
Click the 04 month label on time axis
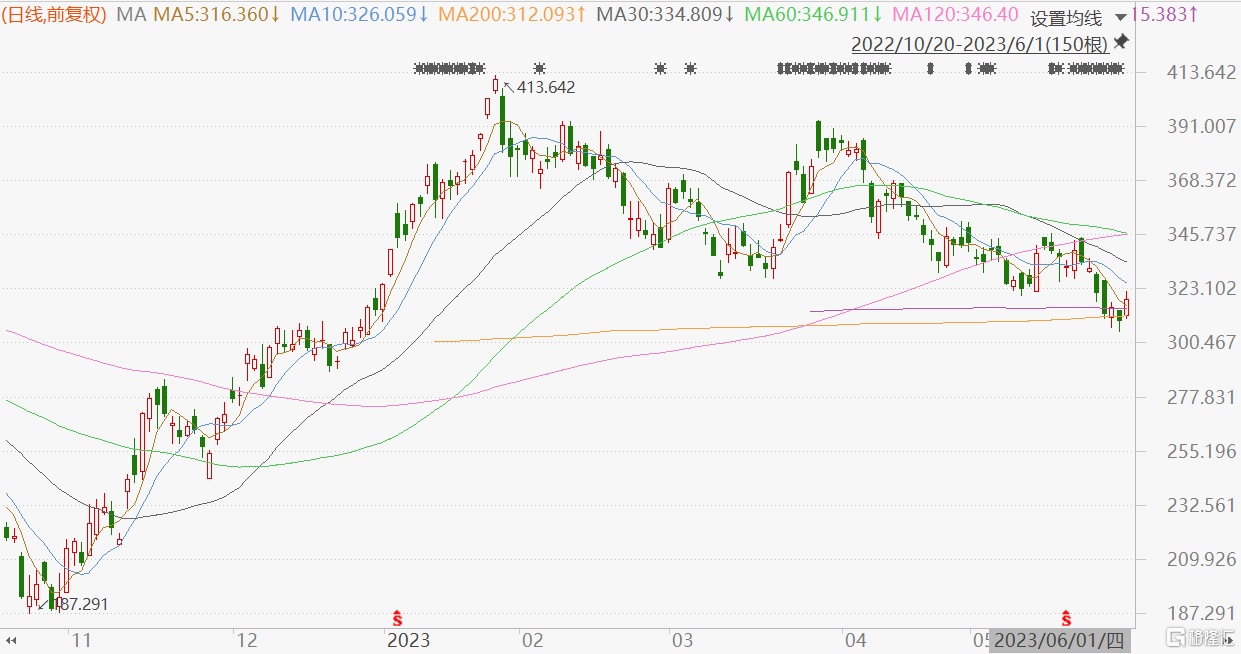pos(855,640)
